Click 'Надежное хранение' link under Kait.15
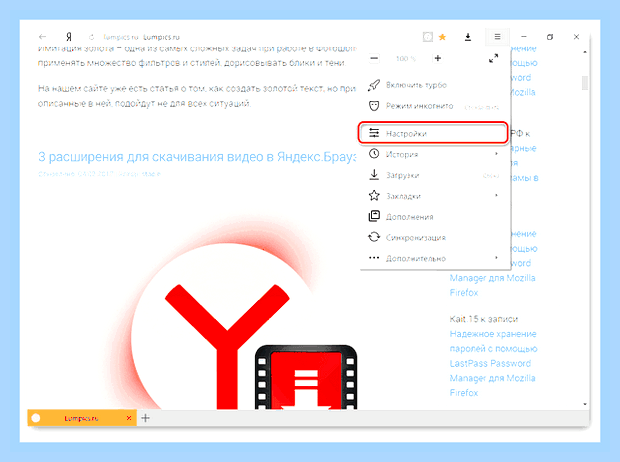The width and height of the screenshot is (620, 462). point(493,334)
